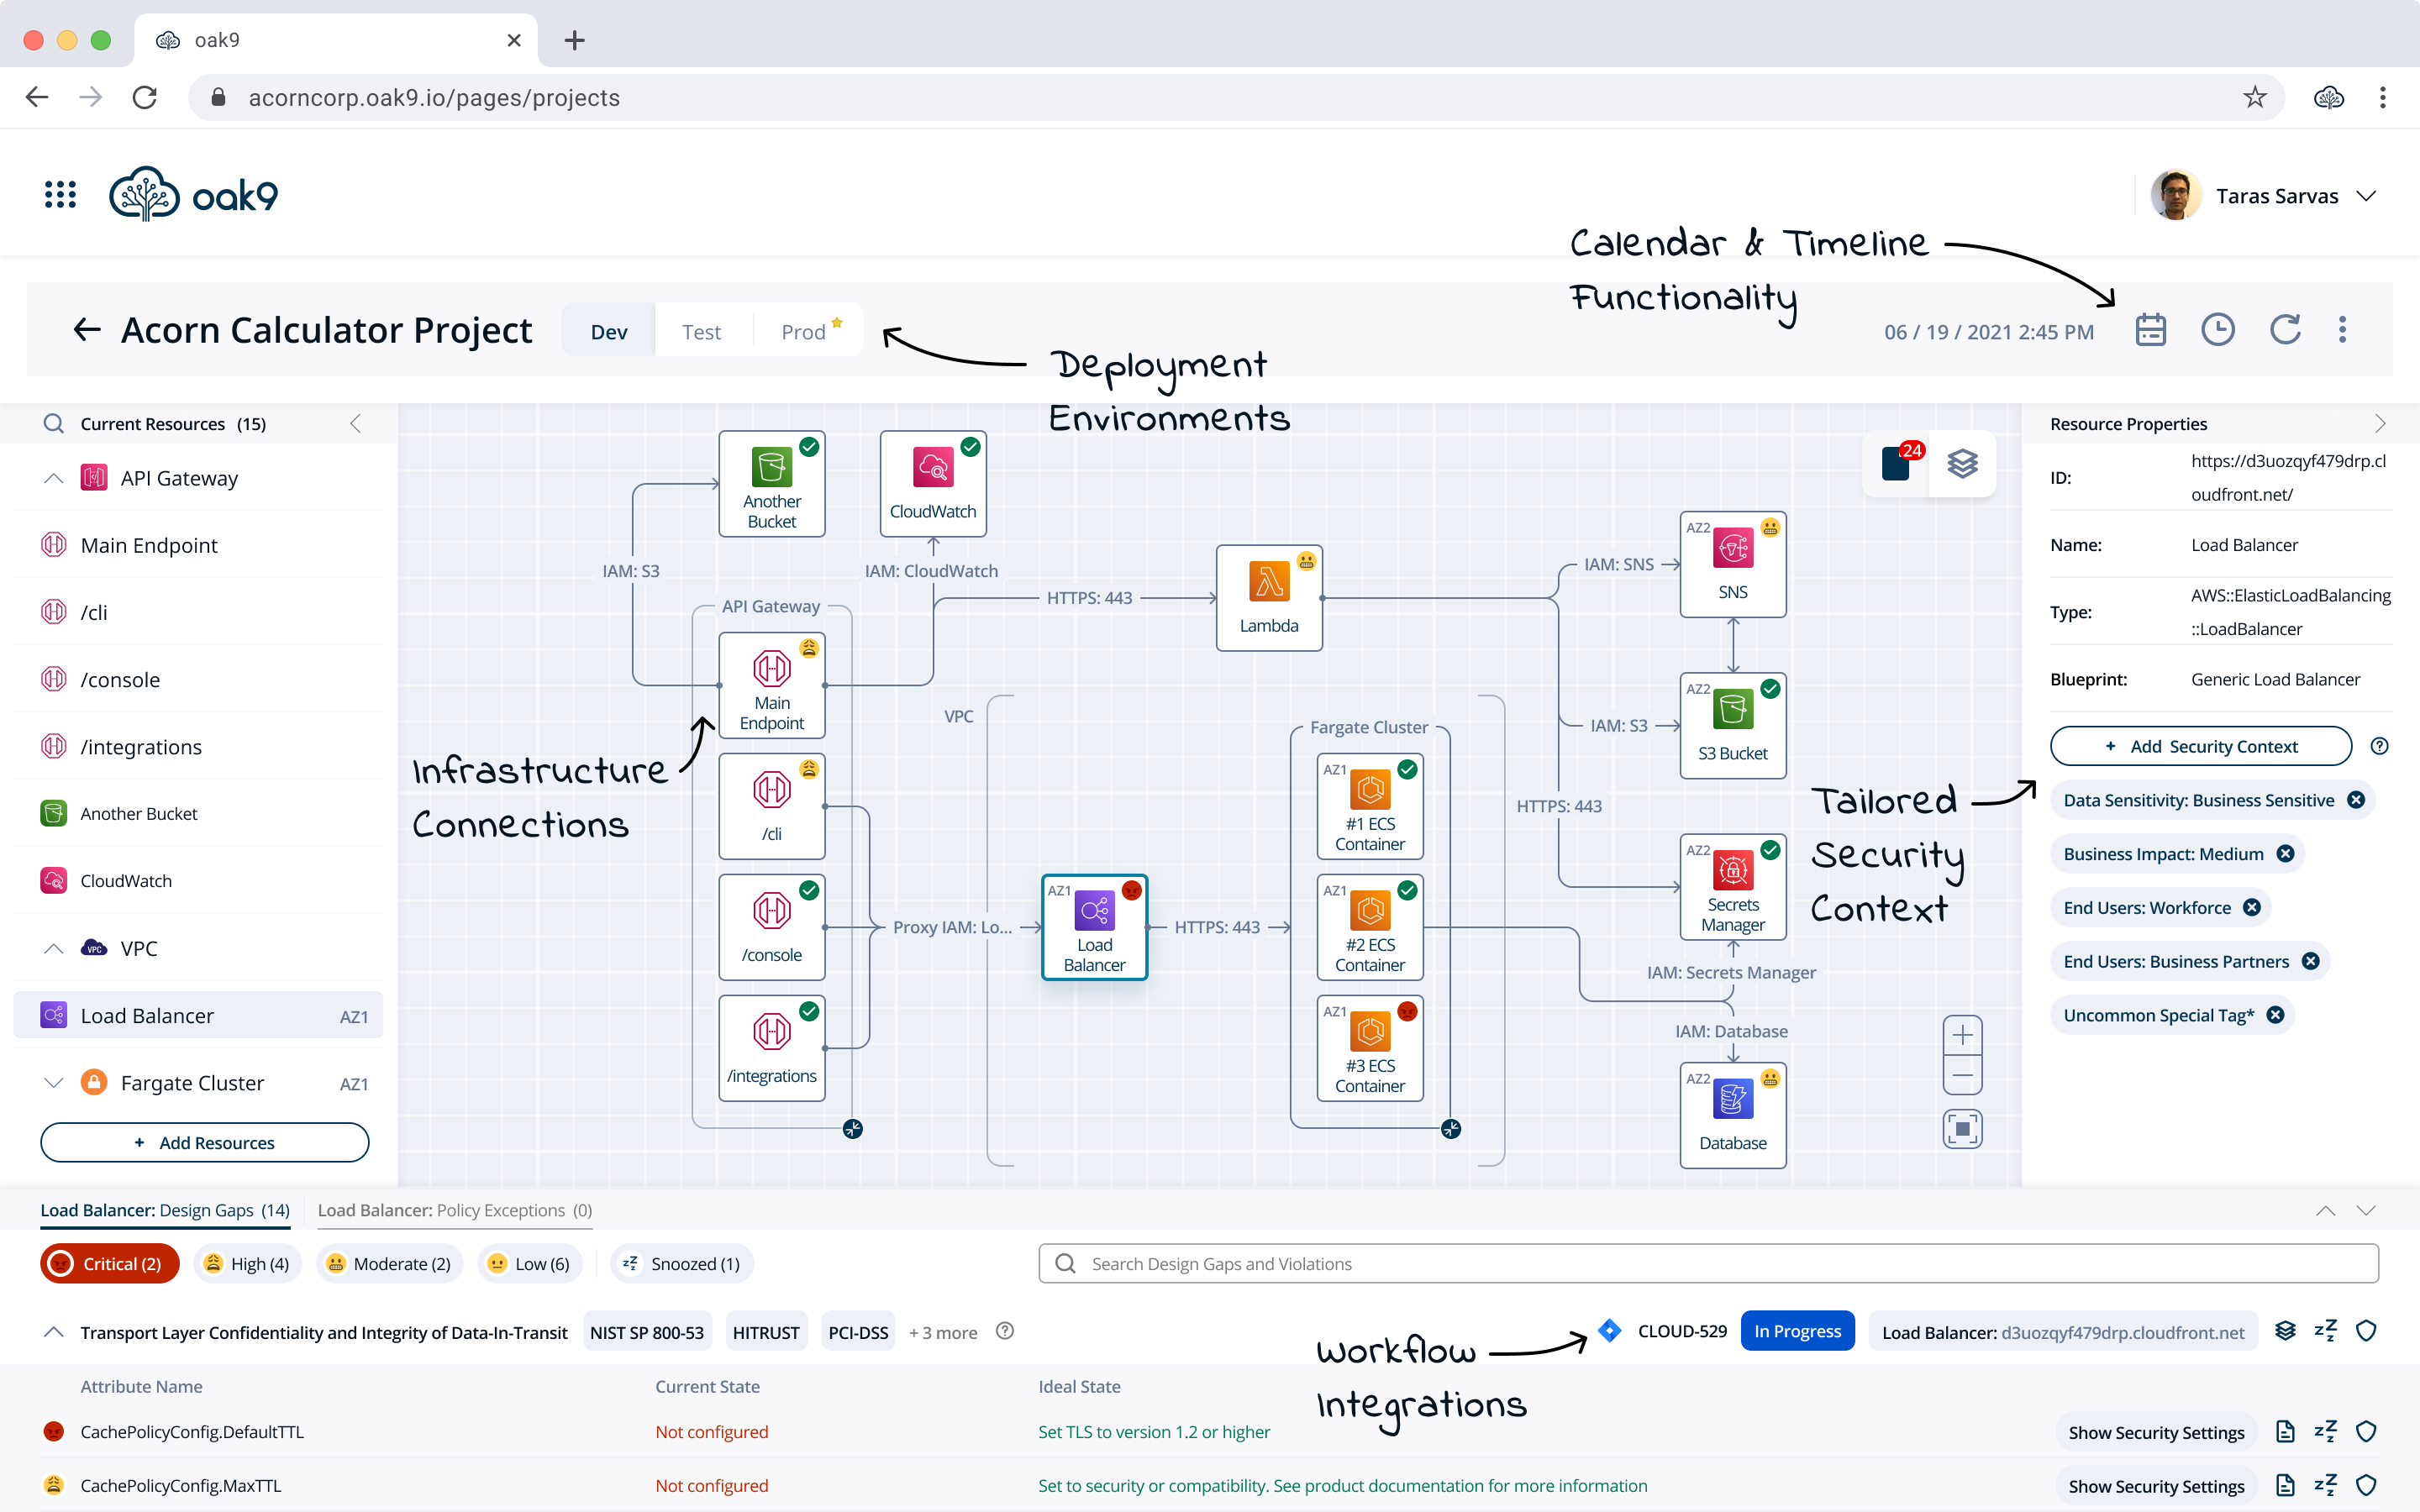The width and height of the screenshot is (2420, 1512).
Task: Click the Search Design Gaps input field
Action: (x=1708, y=1264)
